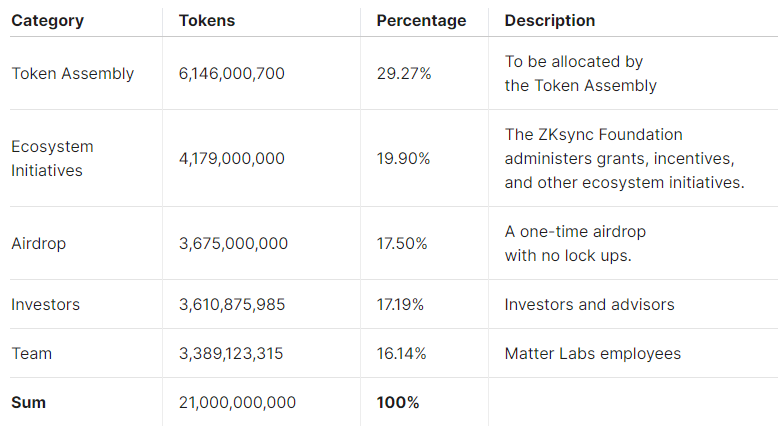Click the Category column header
778x426 pixels.
(x=48, y=21)
